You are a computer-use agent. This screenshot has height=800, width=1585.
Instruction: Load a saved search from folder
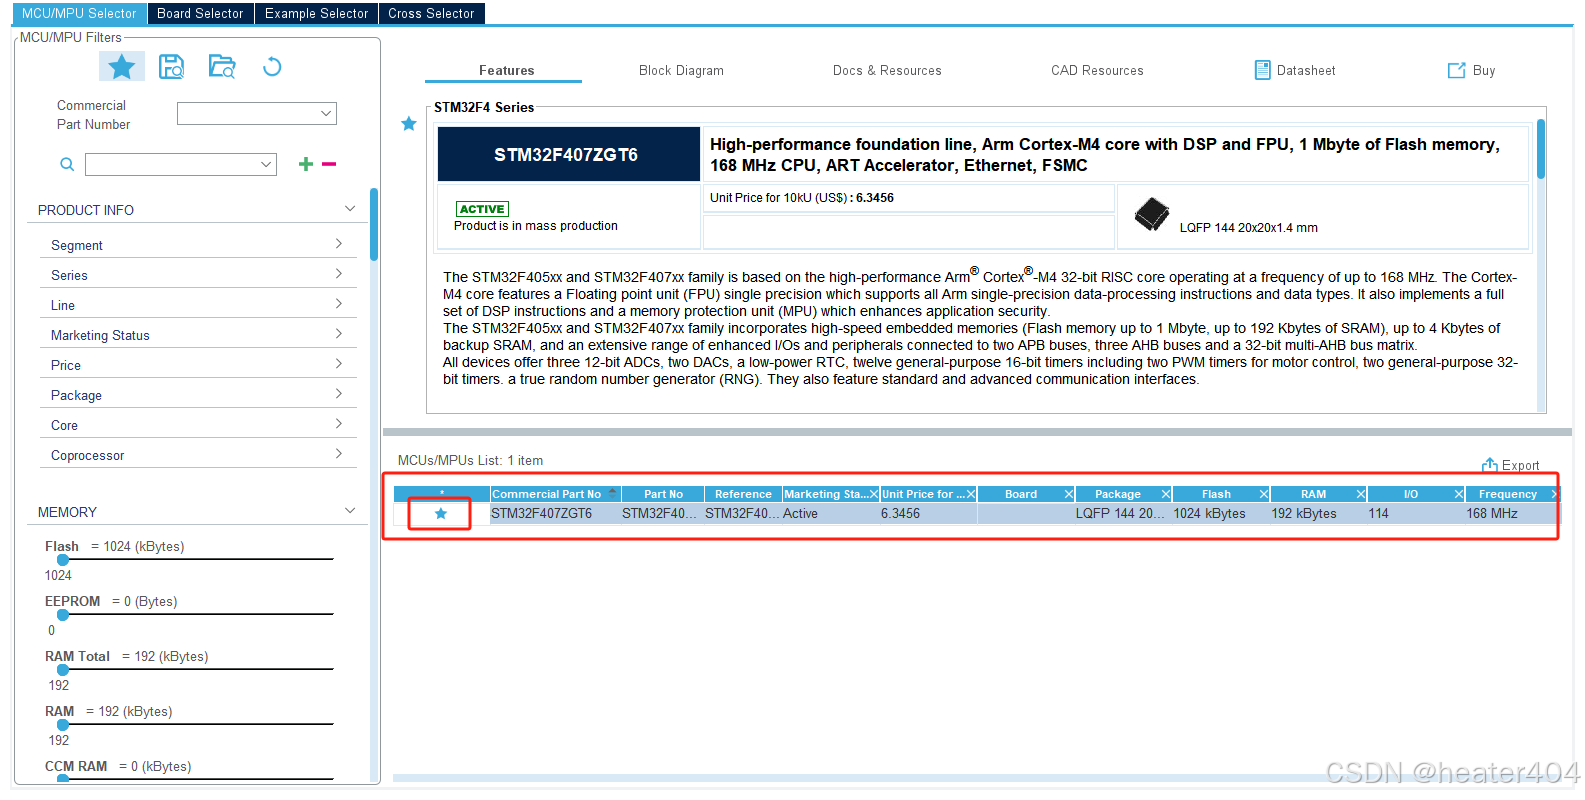pyautogui.click(x=222, y=67)
